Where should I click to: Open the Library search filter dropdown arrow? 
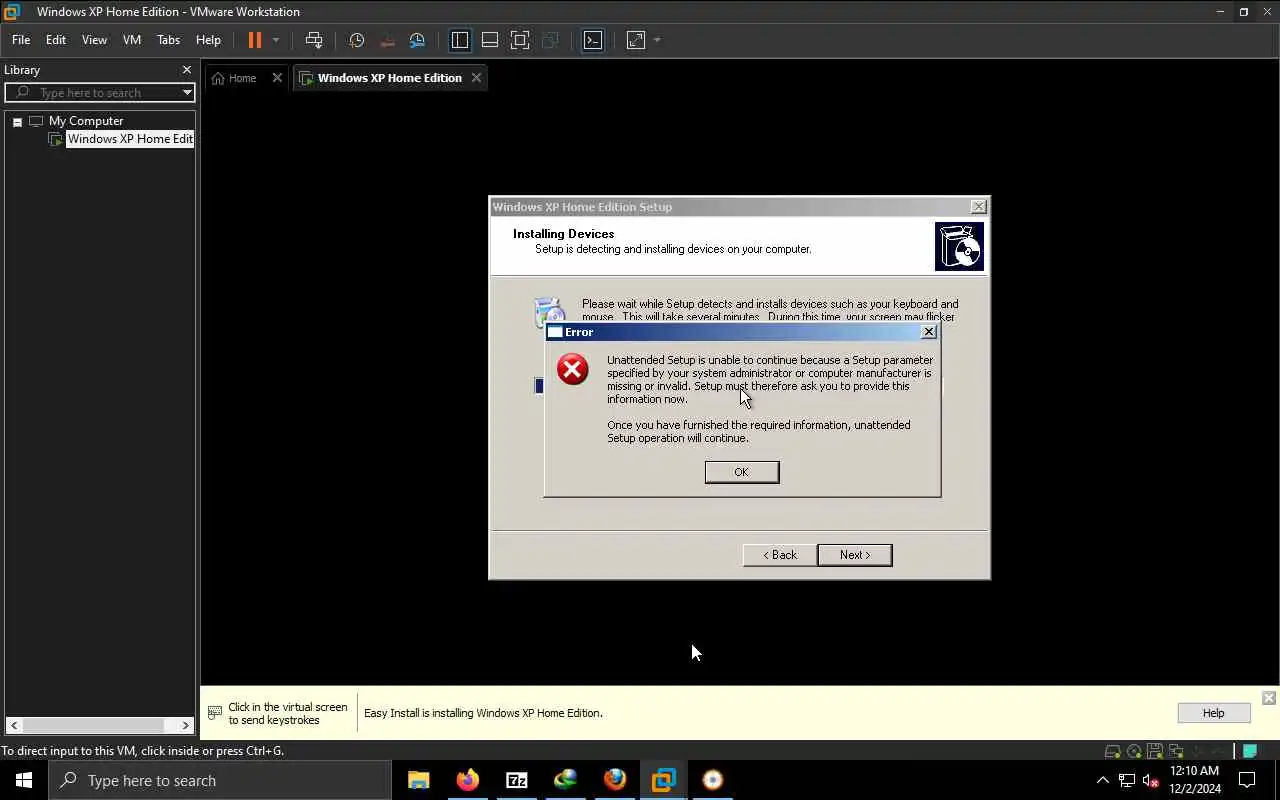coord(186,93)
